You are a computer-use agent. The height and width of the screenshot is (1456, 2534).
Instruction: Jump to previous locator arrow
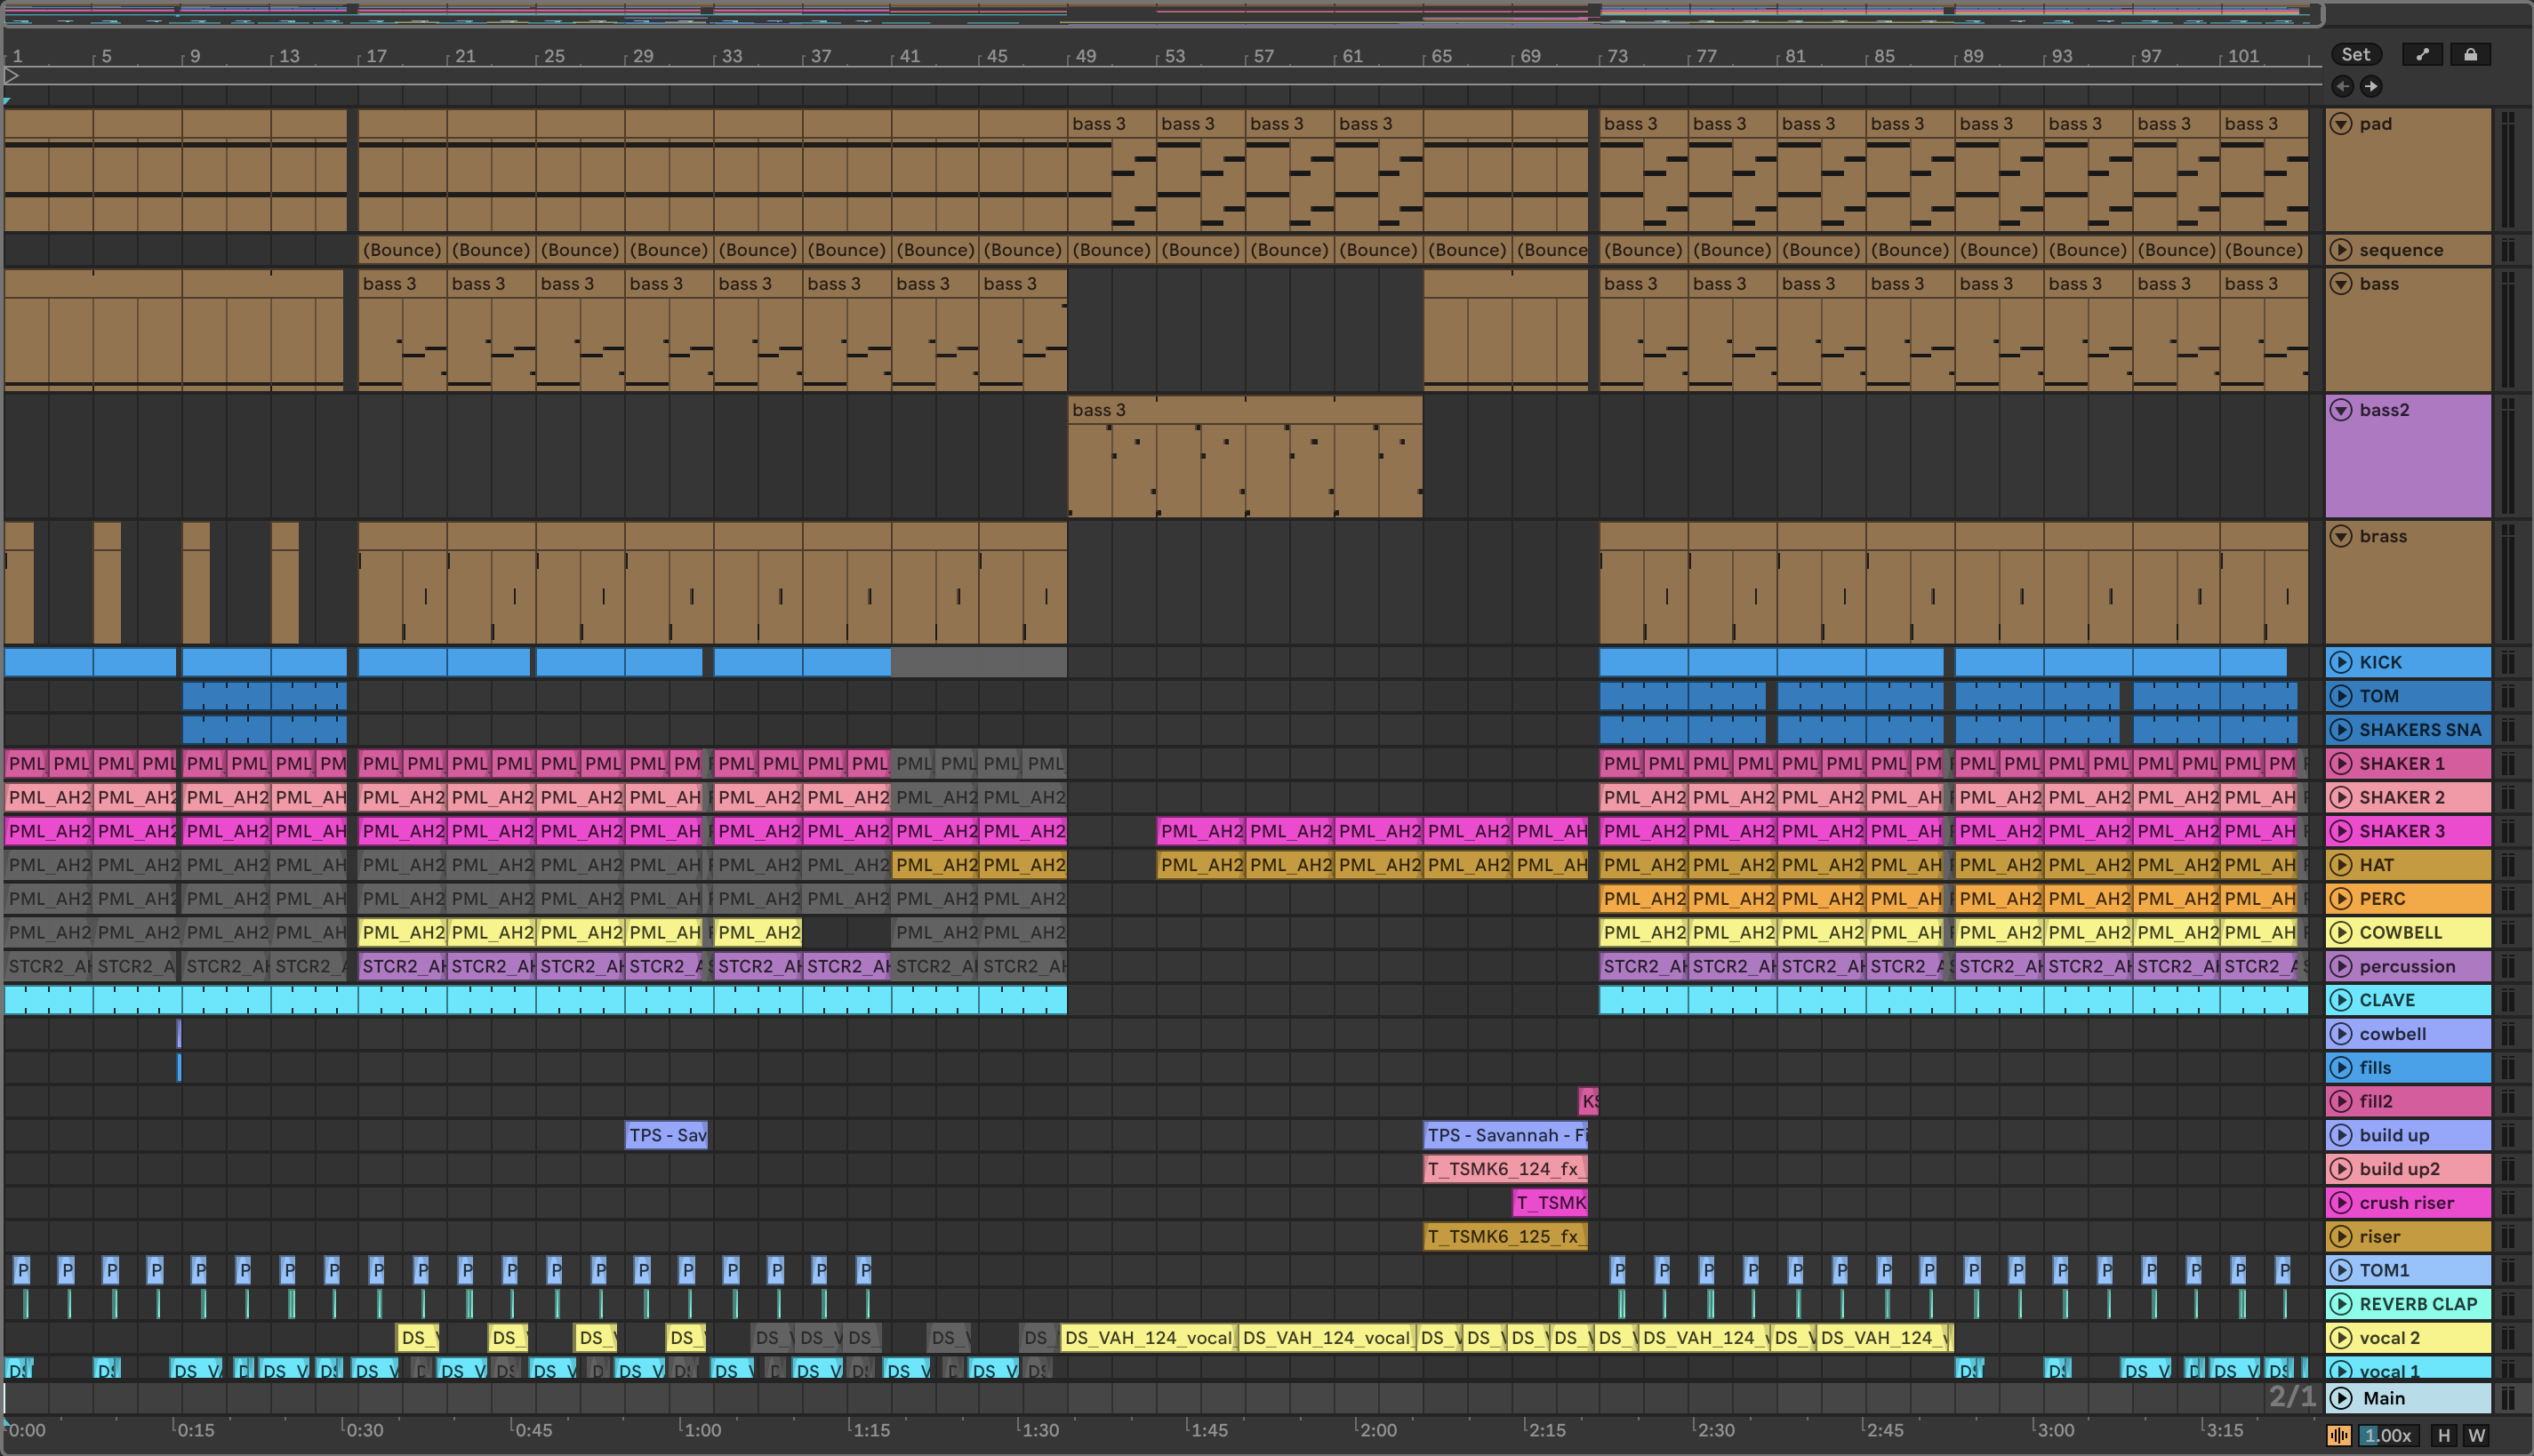(2342, 86)
